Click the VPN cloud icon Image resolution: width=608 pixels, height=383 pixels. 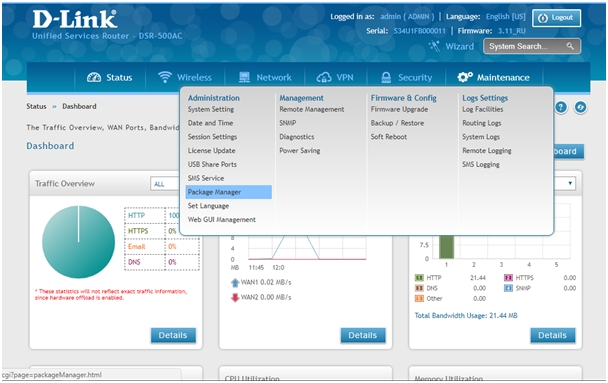click(x=324, y=77)
